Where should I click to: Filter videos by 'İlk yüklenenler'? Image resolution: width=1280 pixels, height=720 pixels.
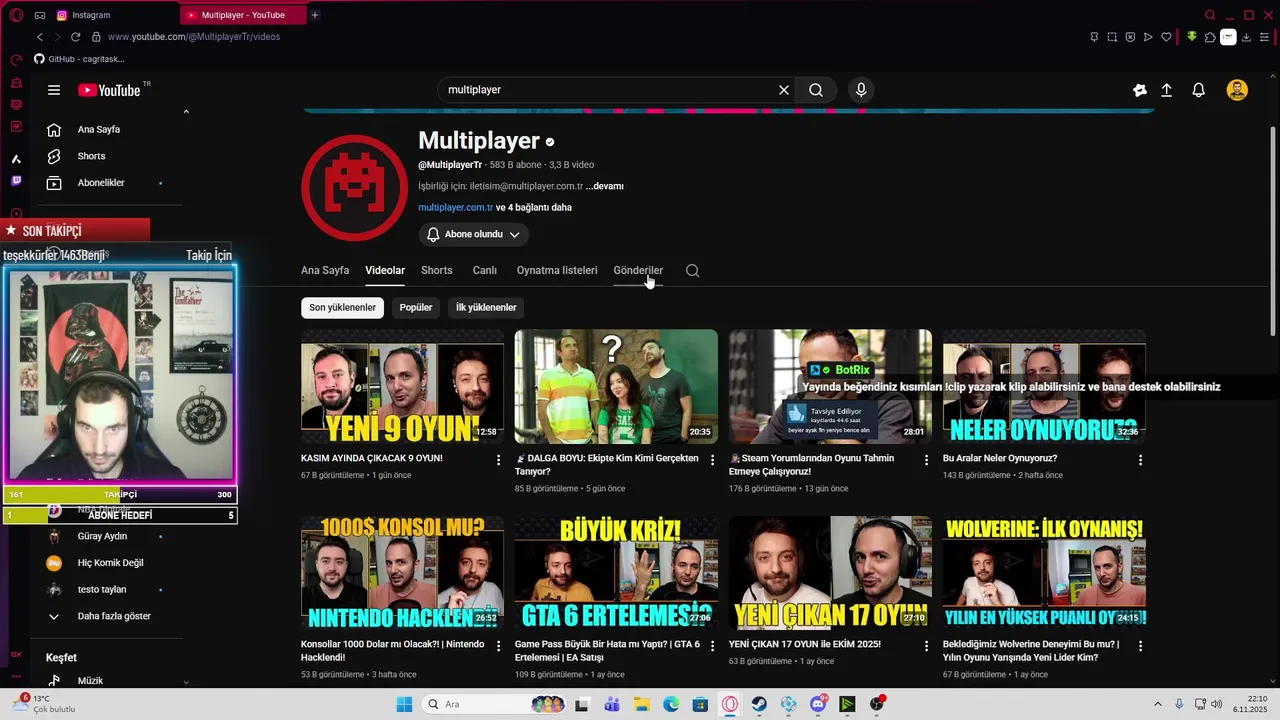(x=486, y=308)
